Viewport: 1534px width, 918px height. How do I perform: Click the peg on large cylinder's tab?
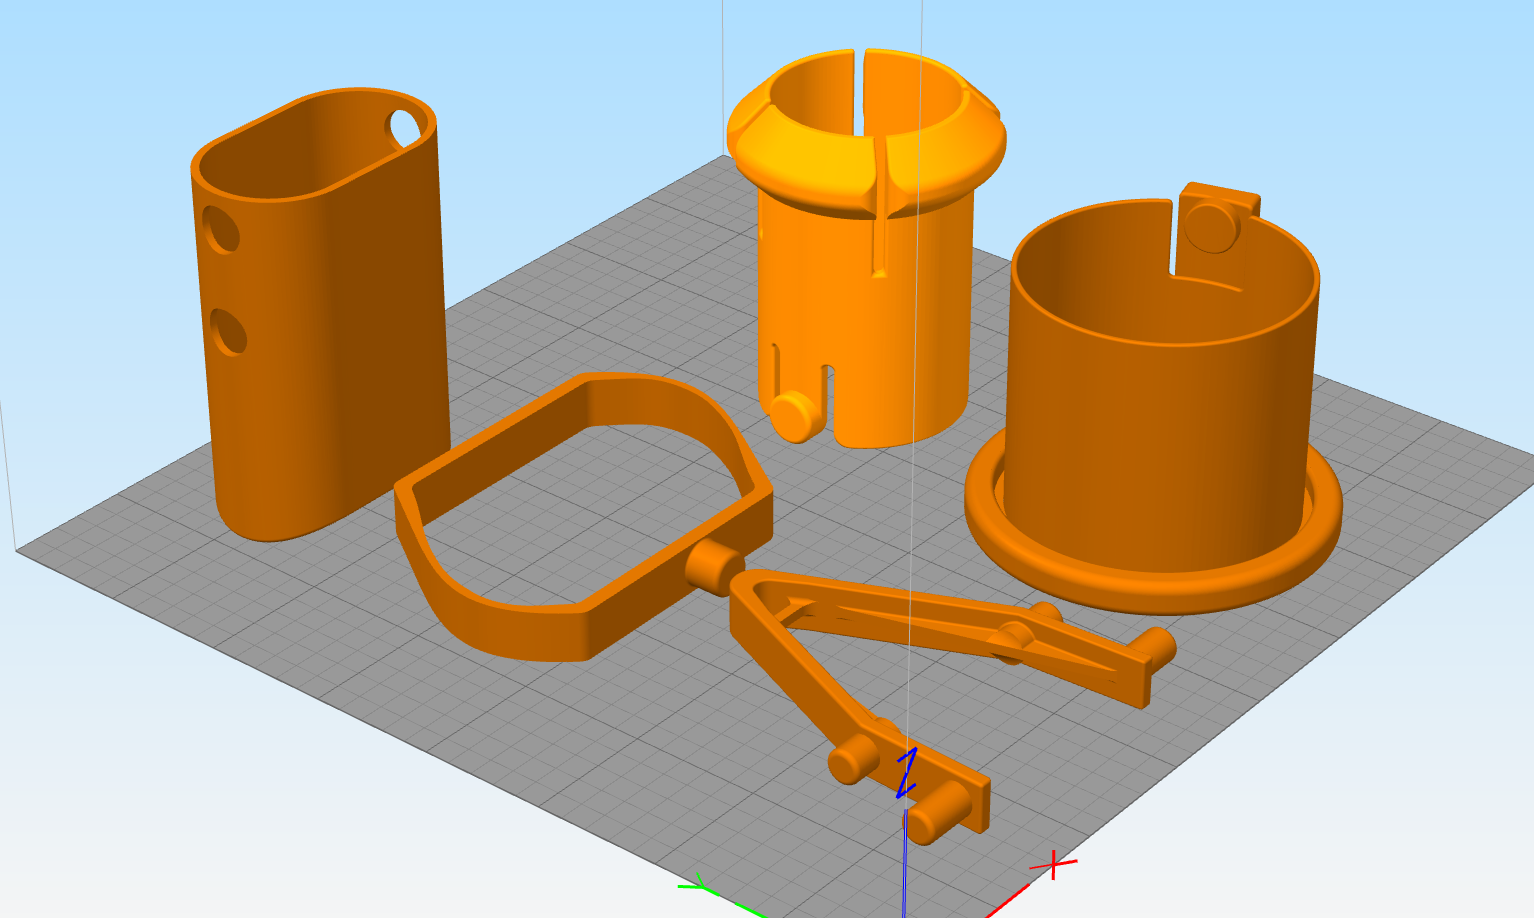1212,228
